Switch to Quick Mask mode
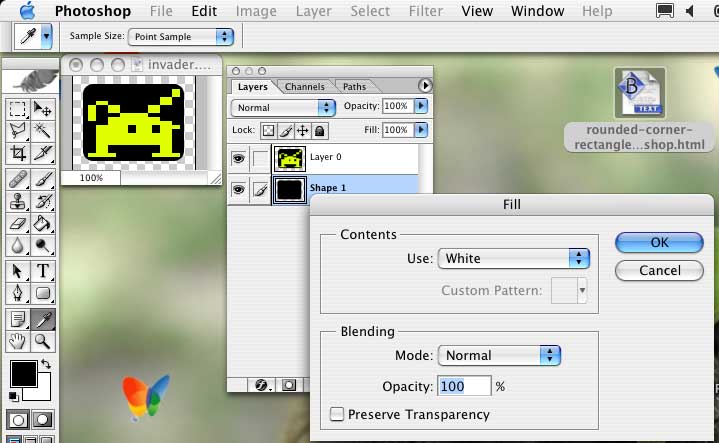 click(43, 420)
